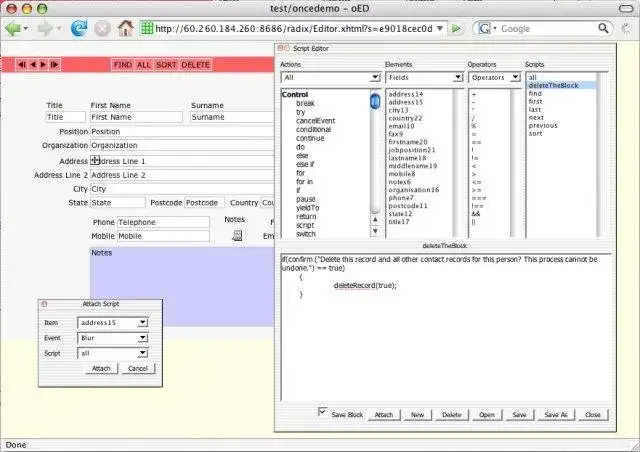
Task: Select 'conditional' in the Actions list
Action: tap(313, 129)
